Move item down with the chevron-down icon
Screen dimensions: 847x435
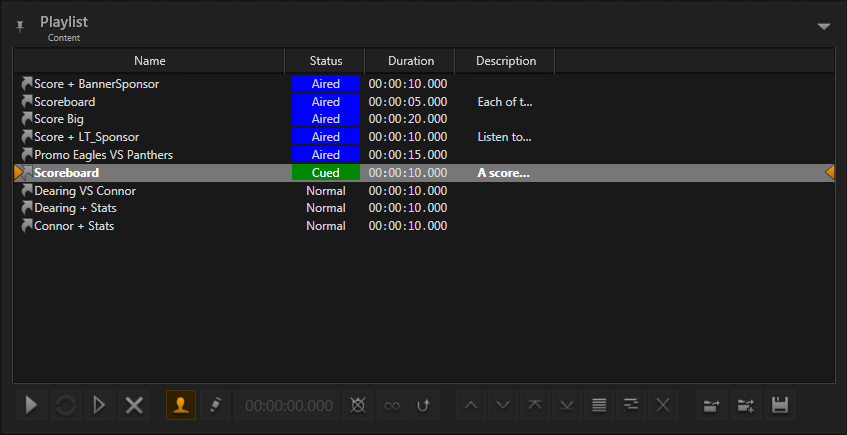503,405
